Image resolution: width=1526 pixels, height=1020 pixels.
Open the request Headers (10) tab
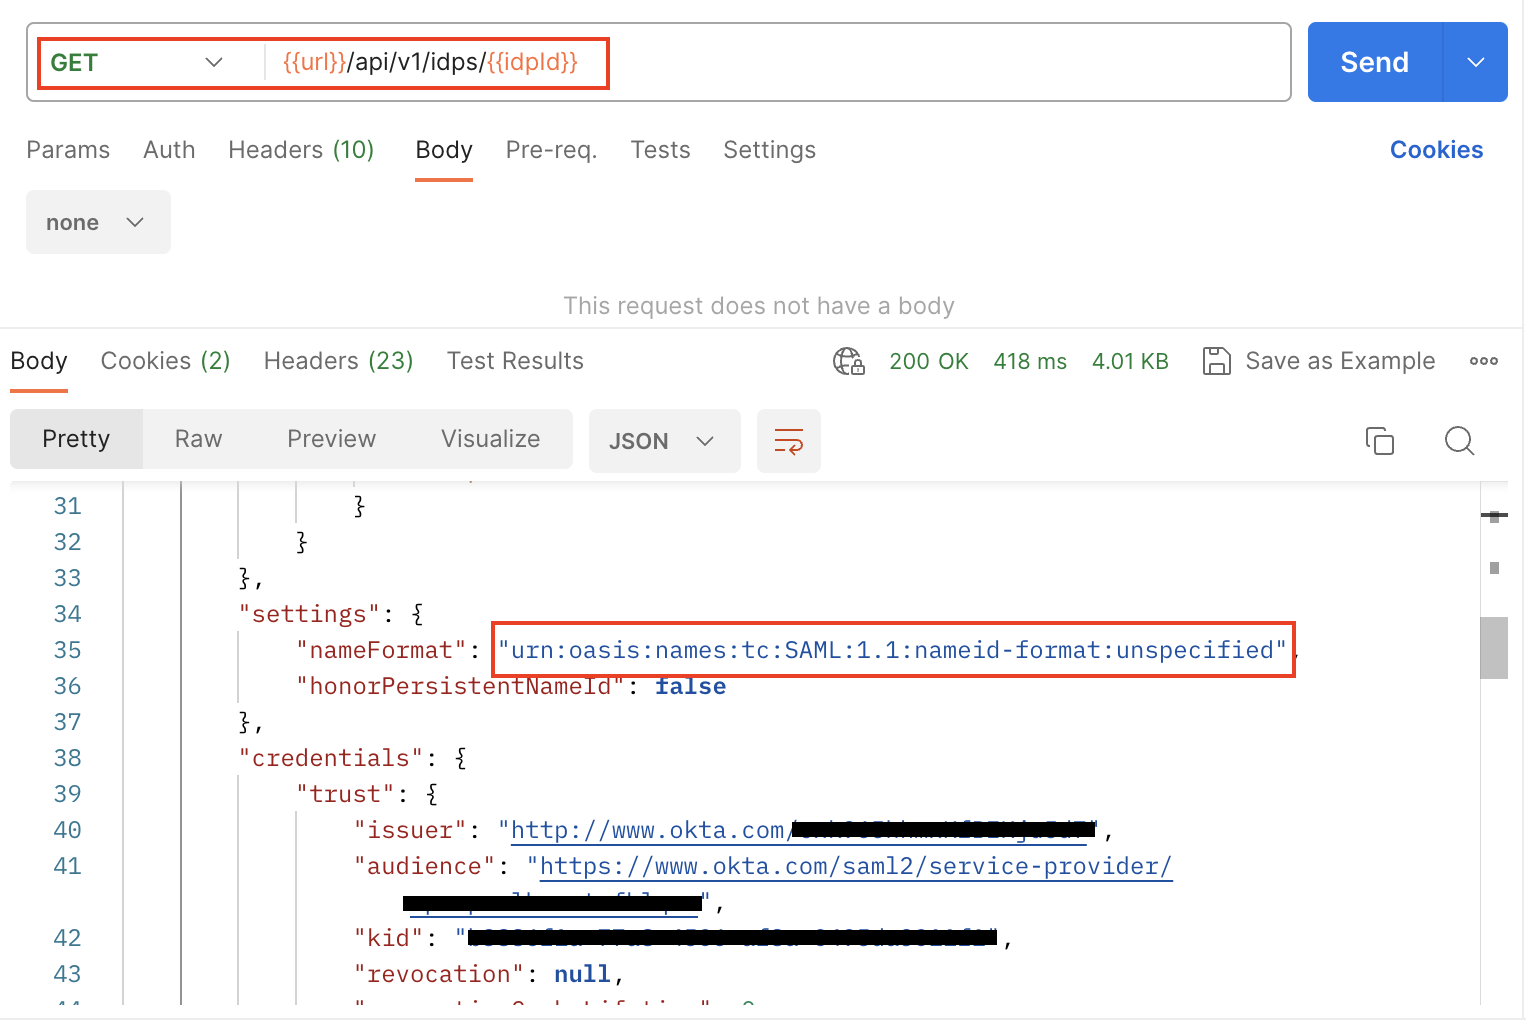coord(300,150)
